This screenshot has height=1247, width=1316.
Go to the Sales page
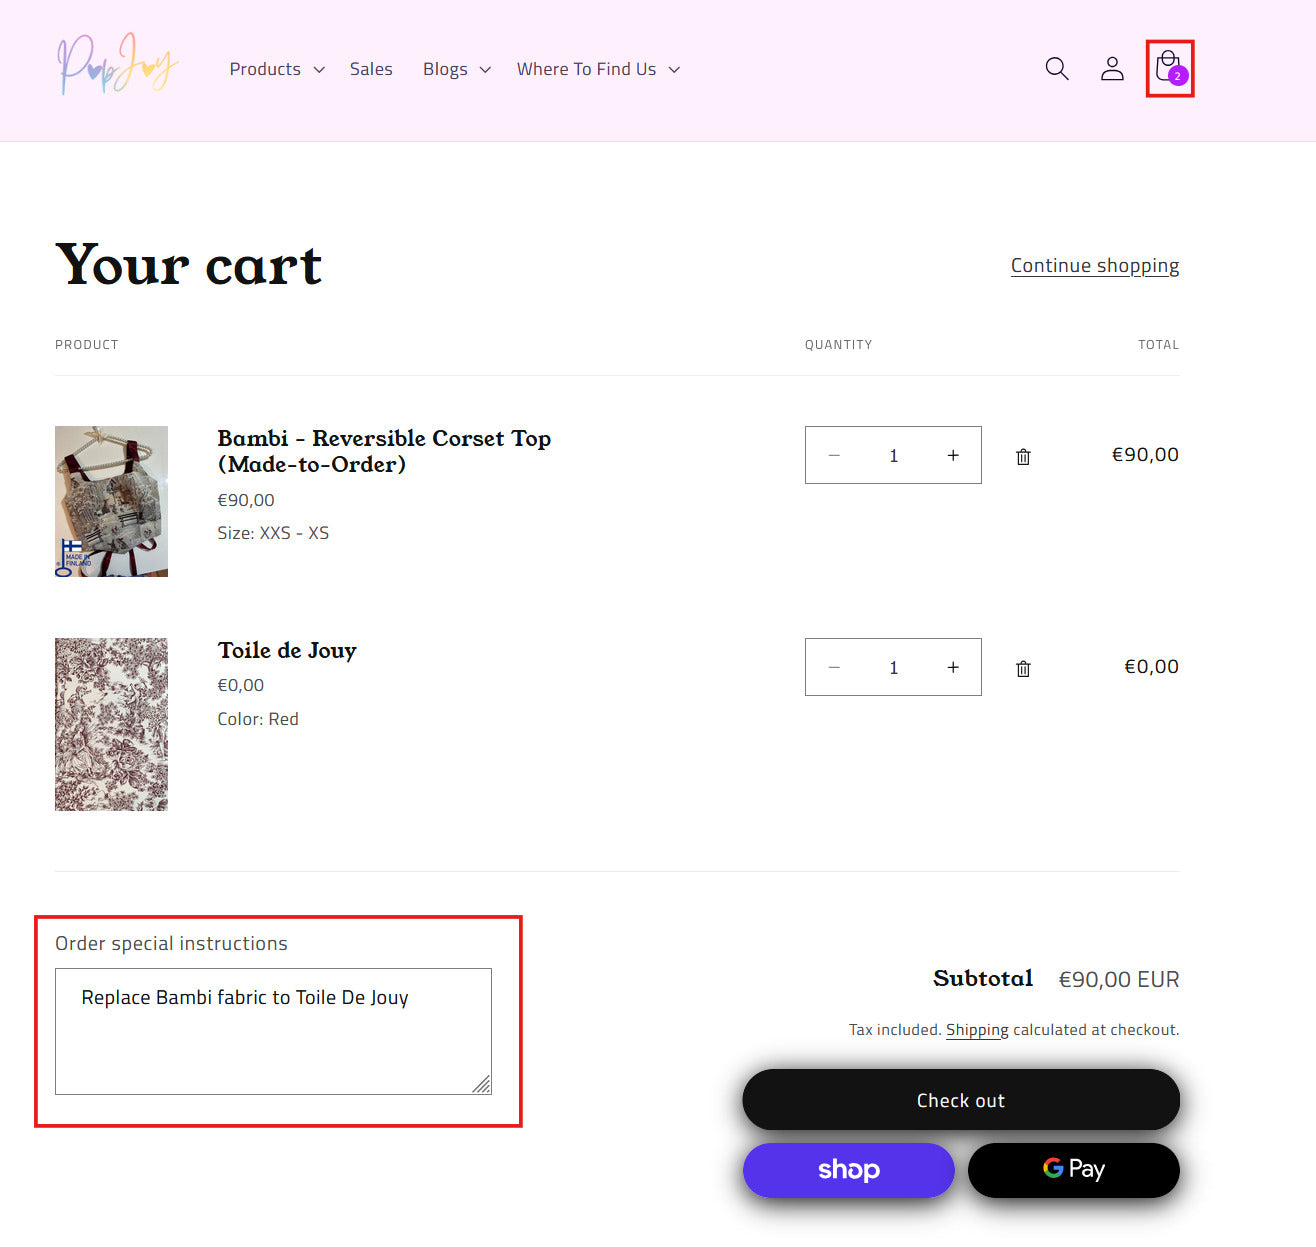[x=371, y=69]
